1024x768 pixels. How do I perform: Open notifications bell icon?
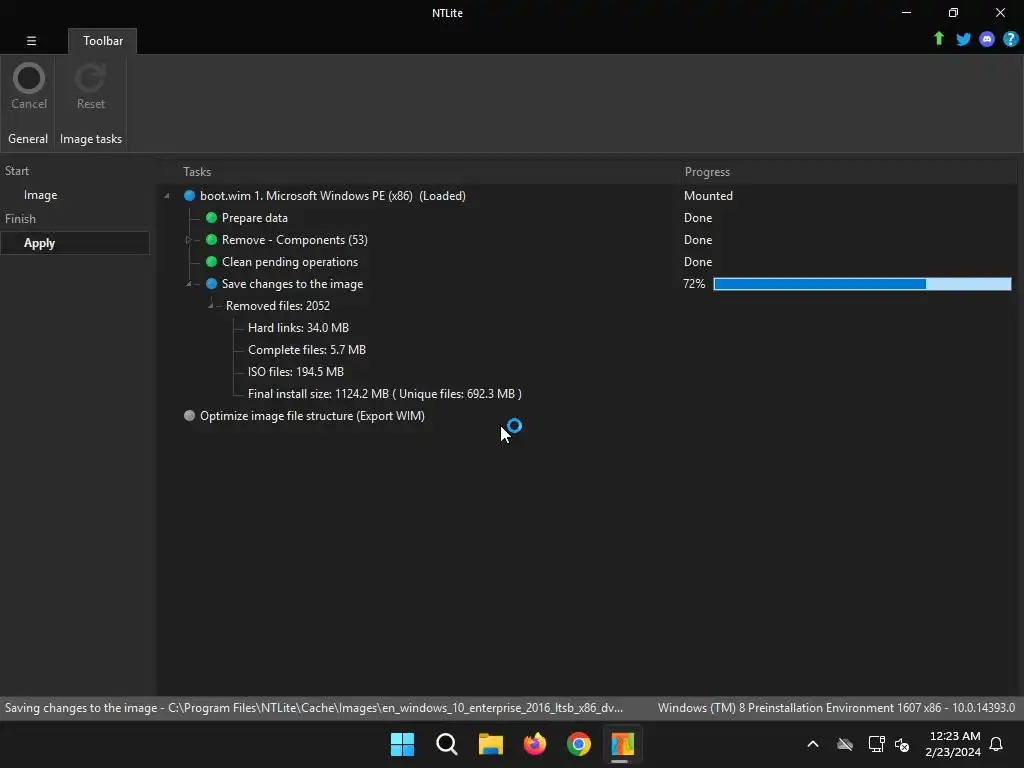(x=996, y=744)
